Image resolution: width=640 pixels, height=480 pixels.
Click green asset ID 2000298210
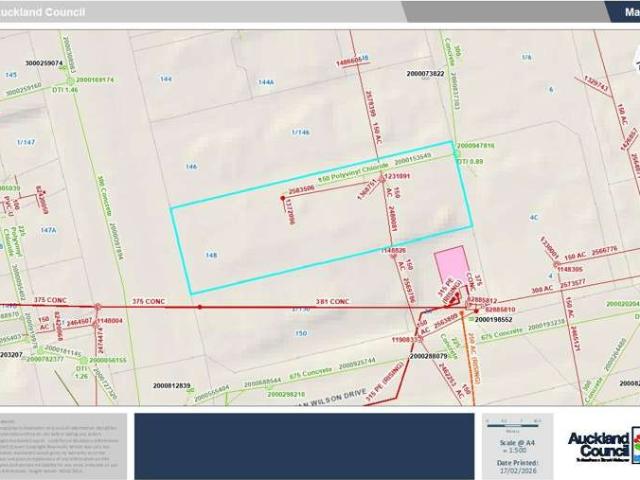point(286,394)
